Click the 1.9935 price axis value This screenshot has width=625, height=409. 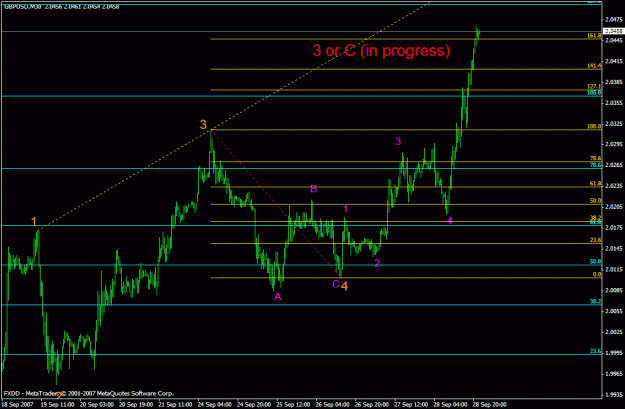tap(614, 395)
